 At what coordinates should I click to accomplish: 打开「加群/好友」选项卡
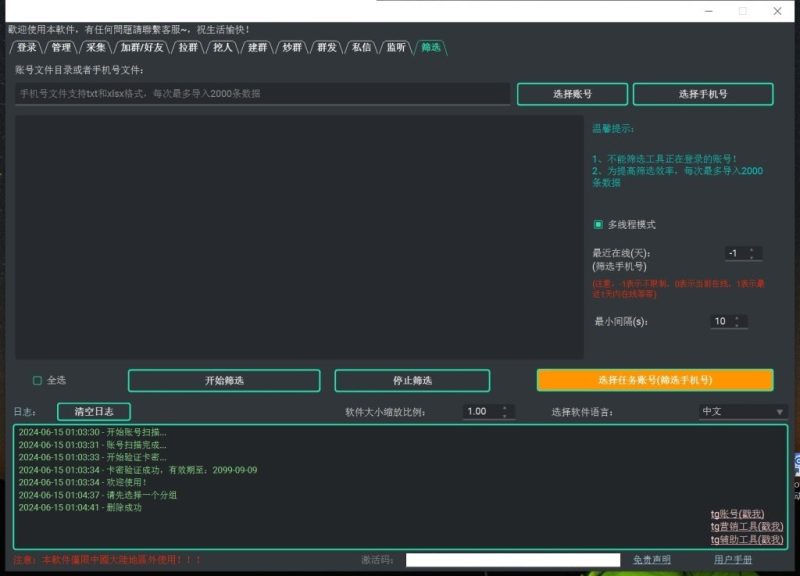pyautogui.click(x=142, y=45)
